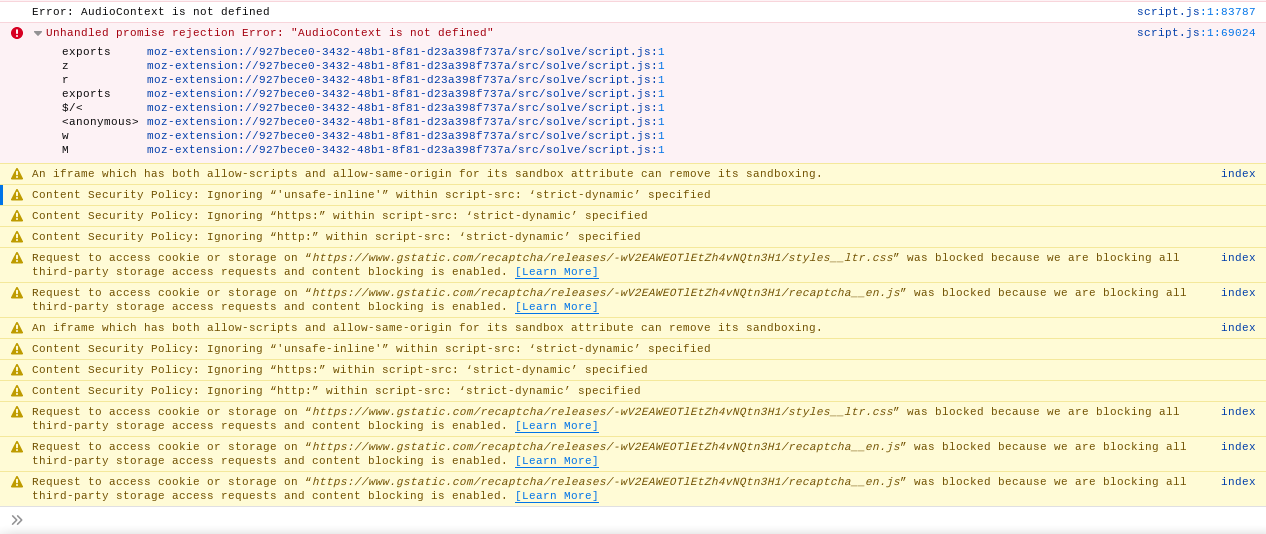Select the second 'Ignoring "http:"' CSP warning text

tap(336, 391)
